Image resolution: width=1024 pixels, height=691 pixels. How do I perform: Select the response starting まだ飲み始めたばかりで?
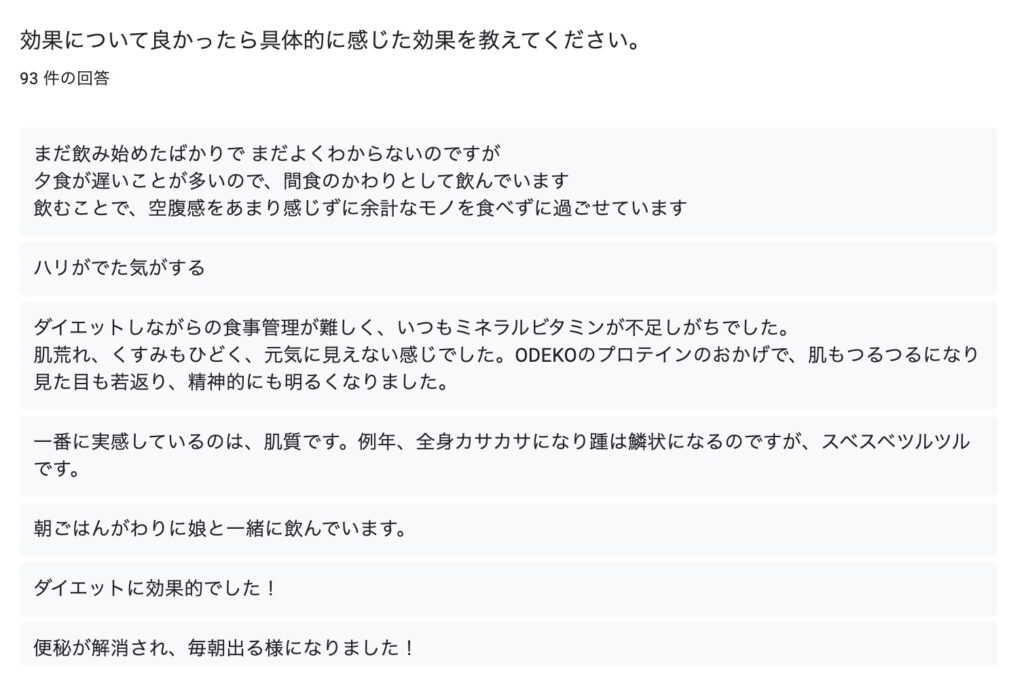pyautogui.click(x=508, y=181)
